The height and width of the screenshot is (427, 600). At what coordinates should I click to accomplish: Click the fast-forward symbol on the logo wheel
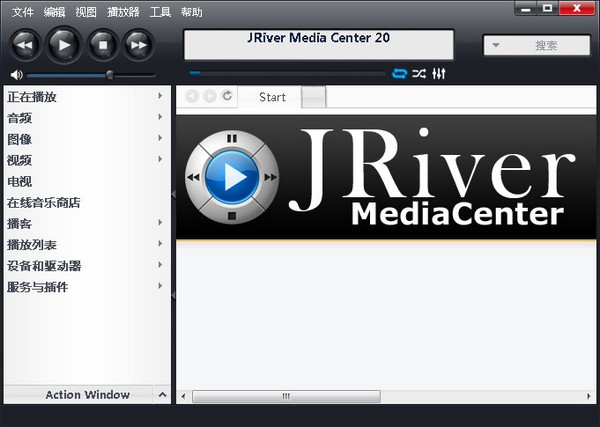coord(271,177)
